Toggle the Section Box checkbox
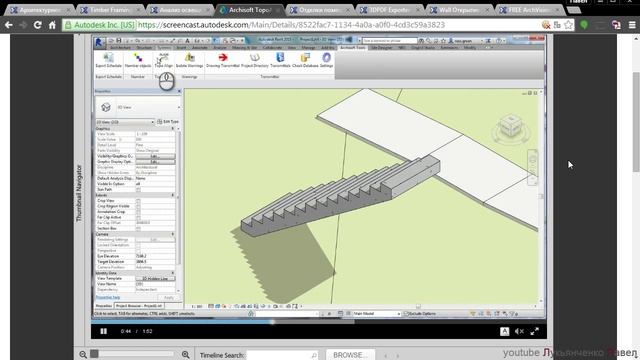 point(138,228)
